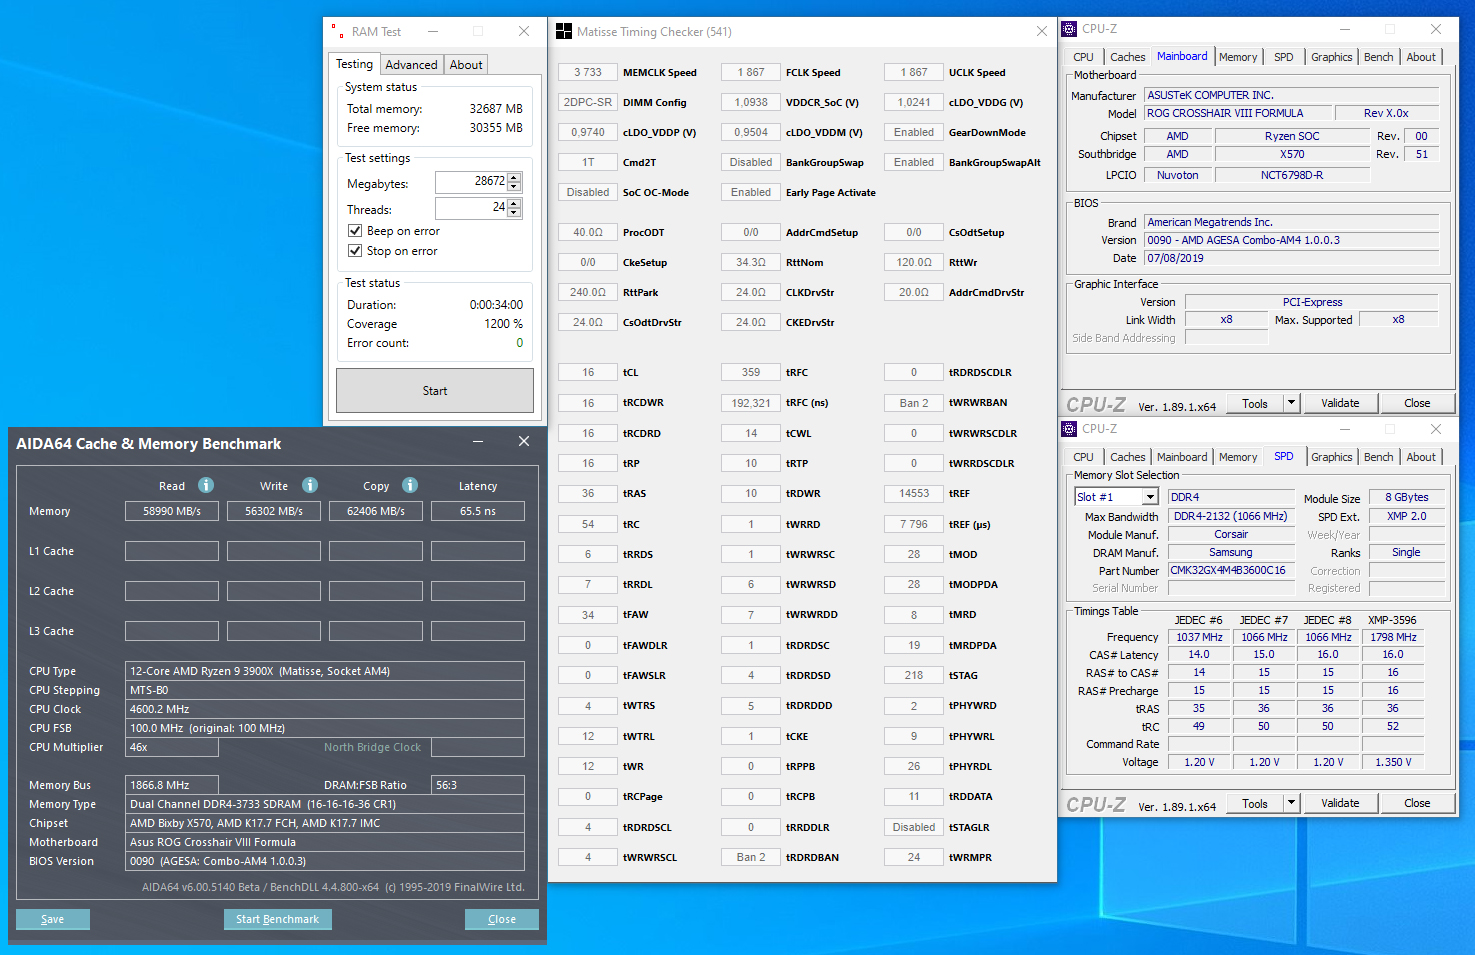Click the tRFC value 359

click(751, 372)
